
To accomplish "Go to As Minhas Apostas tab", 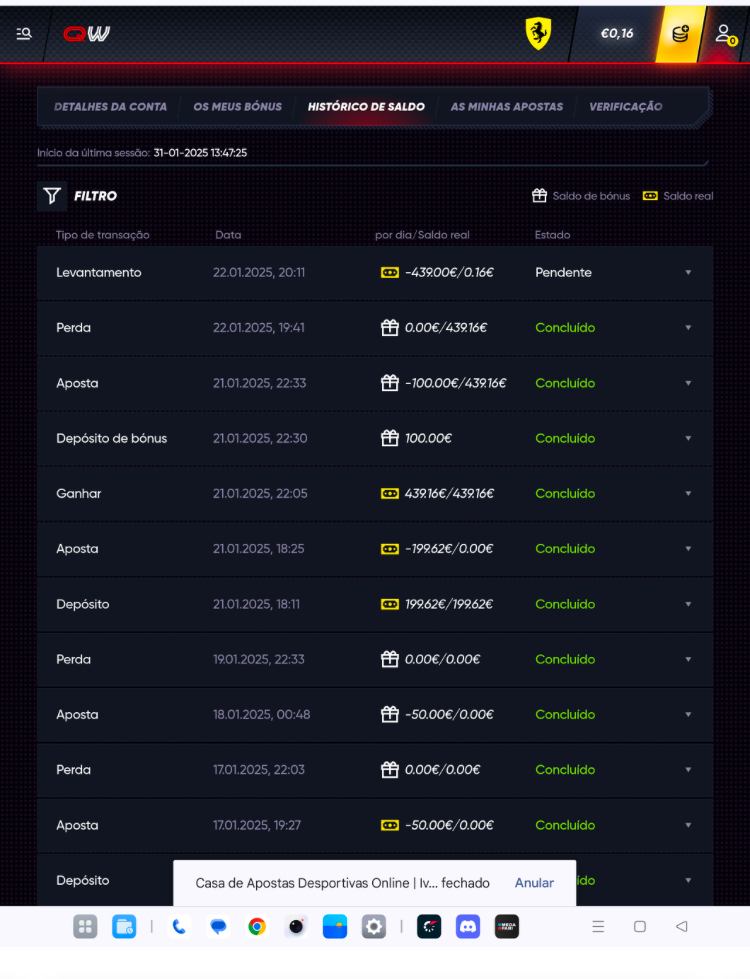I will pos(507,107).
